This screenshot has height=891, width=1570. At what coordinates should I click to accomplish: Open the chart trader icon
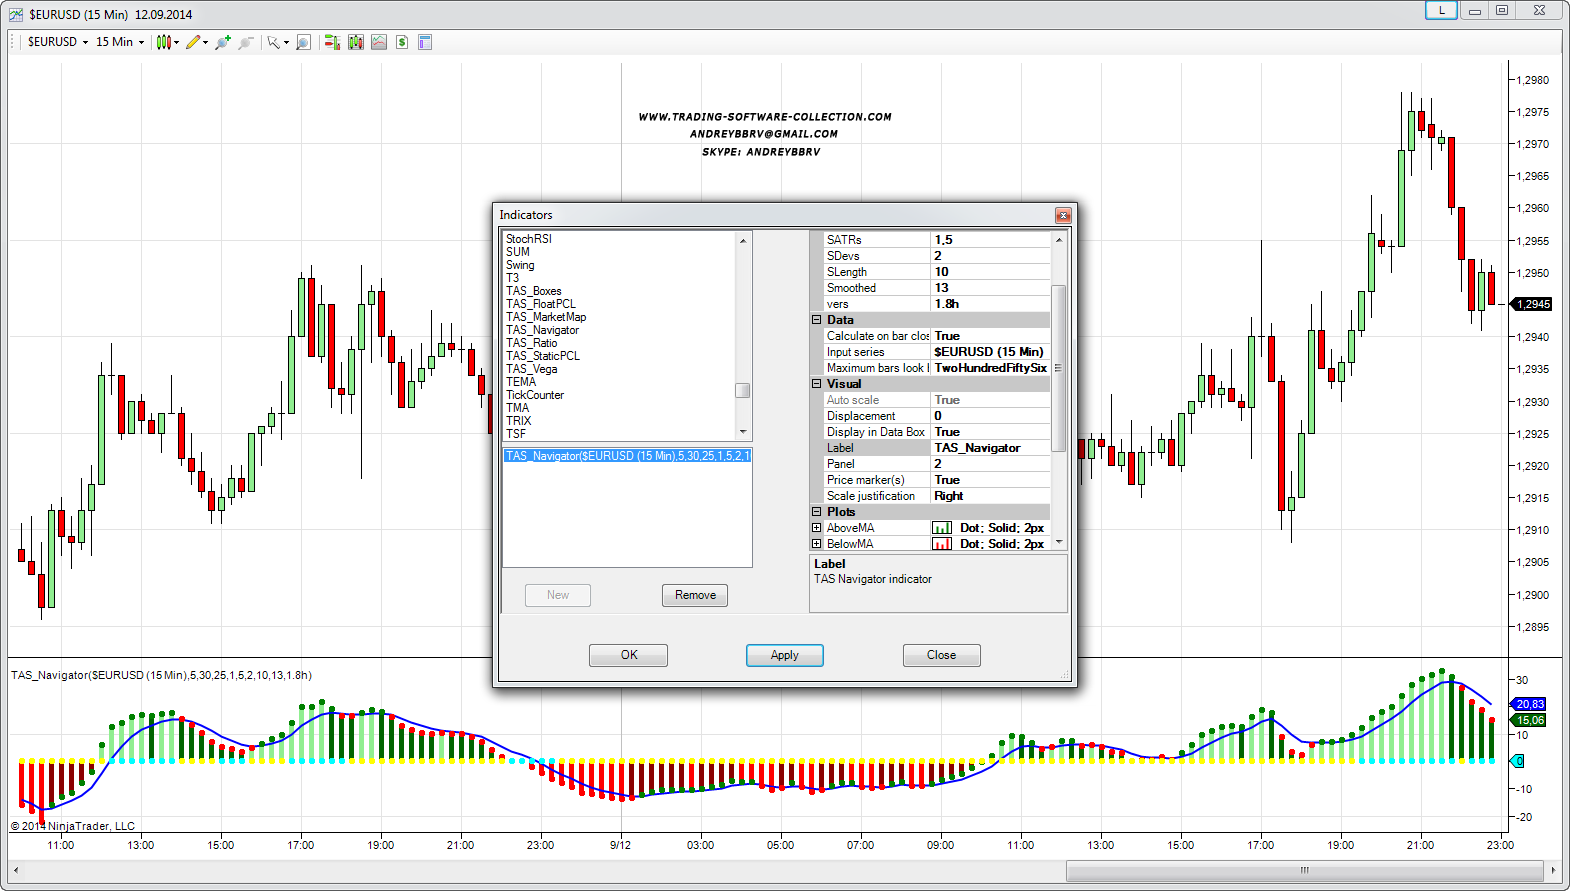[332, 42]
